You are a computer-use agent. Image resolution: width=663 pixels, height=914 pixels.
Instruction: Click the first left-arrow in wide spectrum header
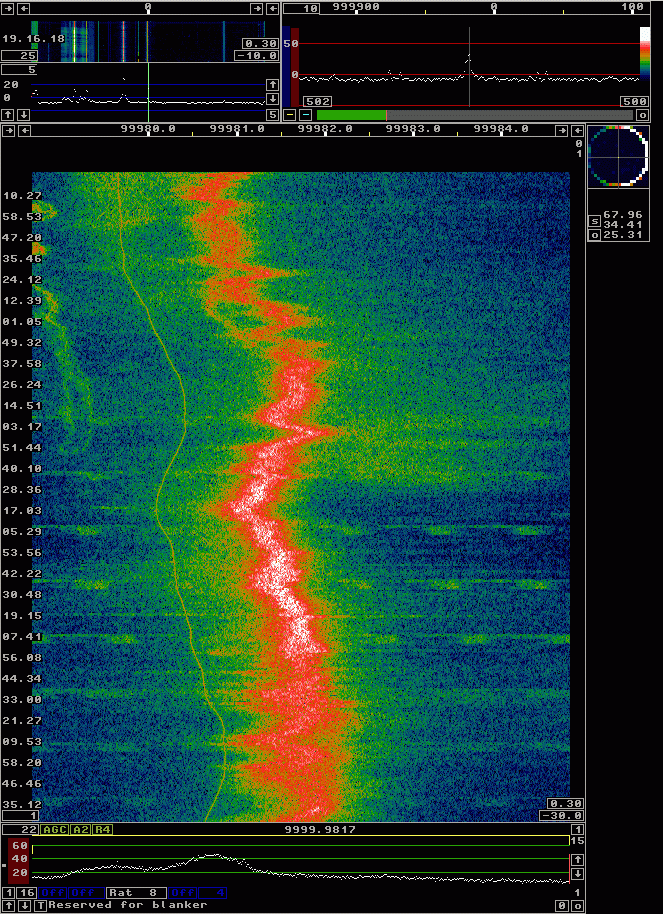(23, 8)
